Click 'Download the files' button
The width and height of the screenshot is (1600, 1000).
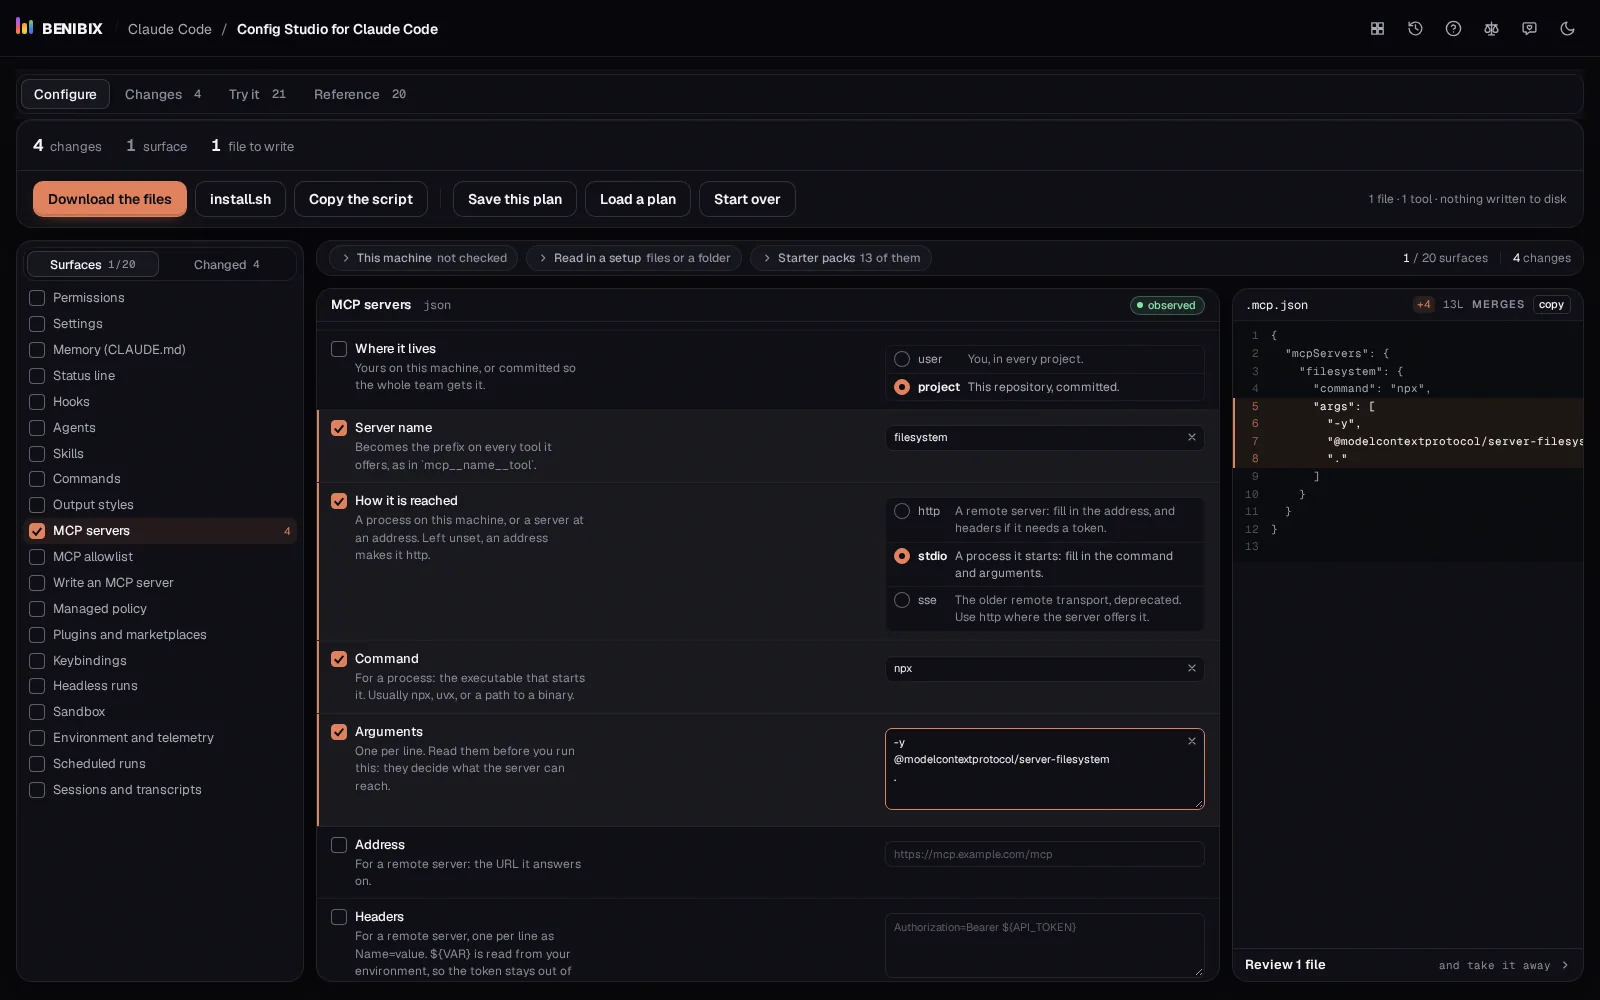[x=110, y=199]
